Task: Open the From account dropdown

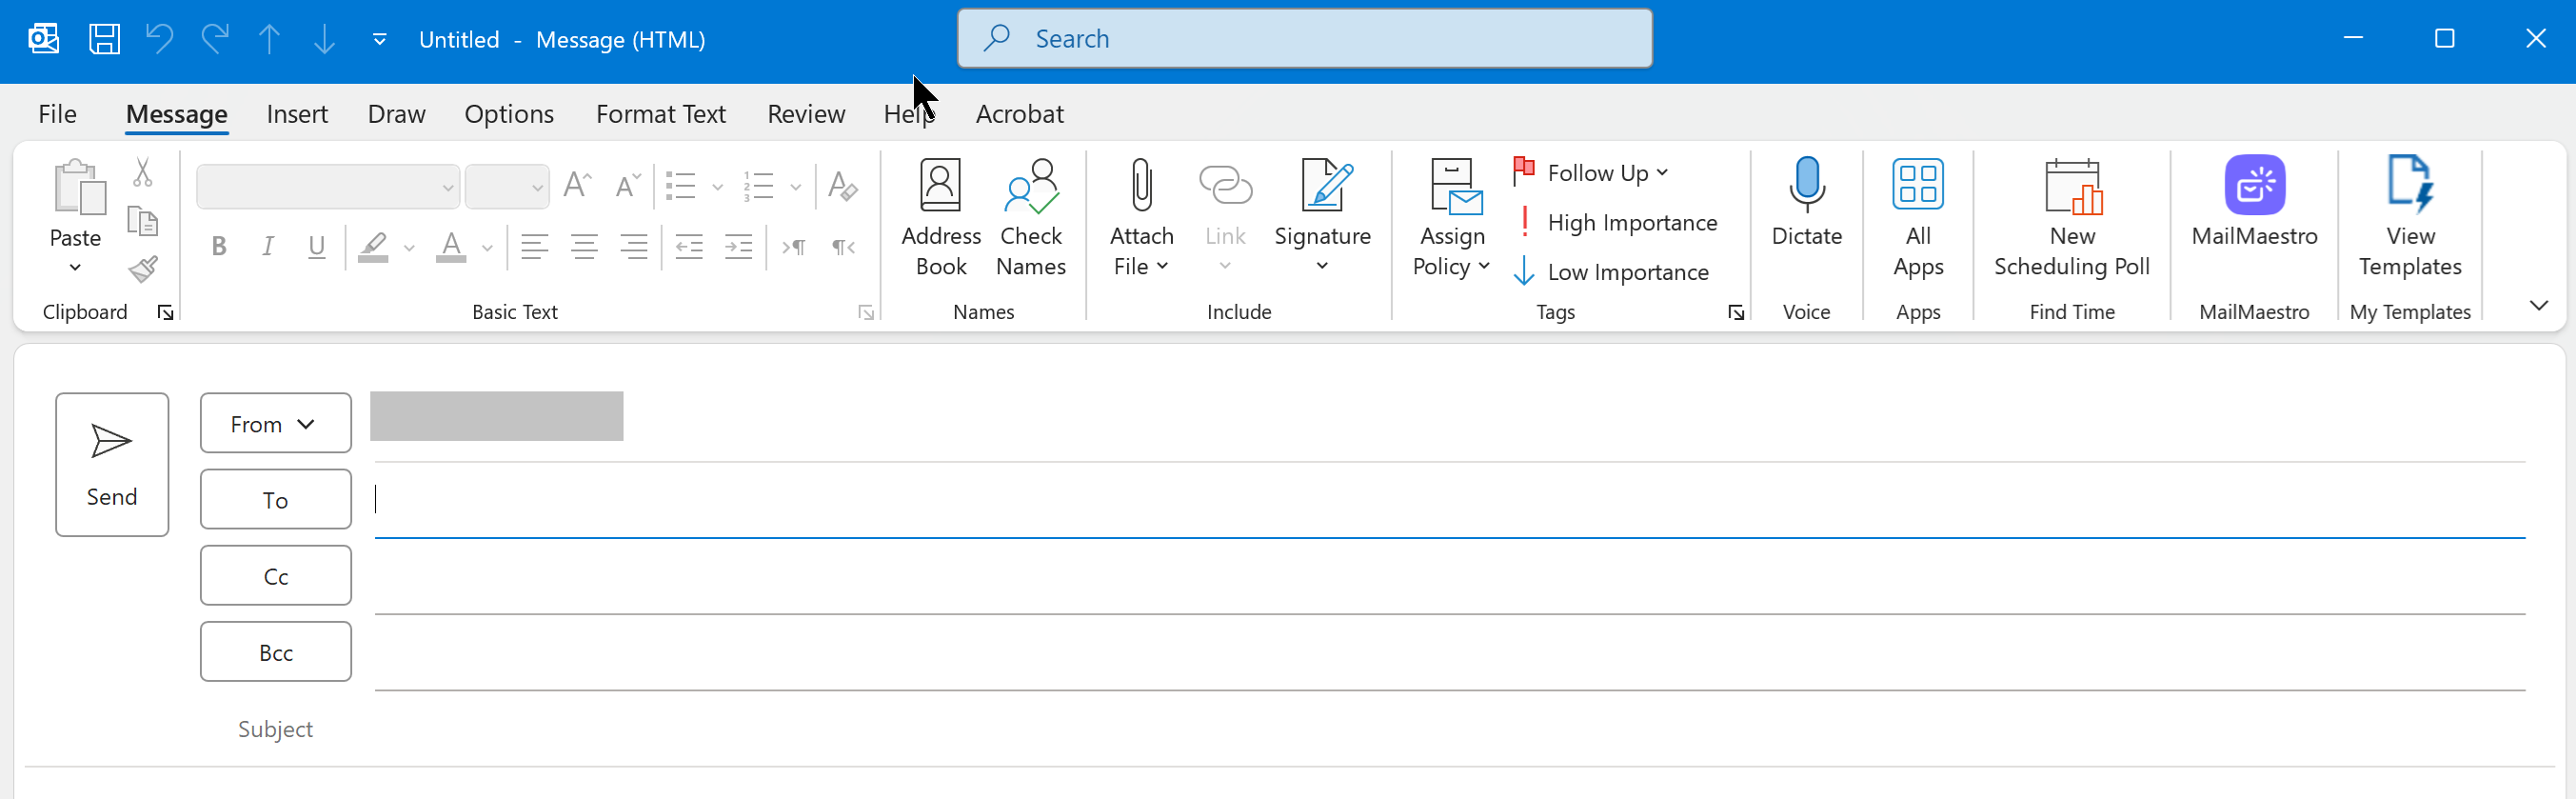Action: point(275,424)
